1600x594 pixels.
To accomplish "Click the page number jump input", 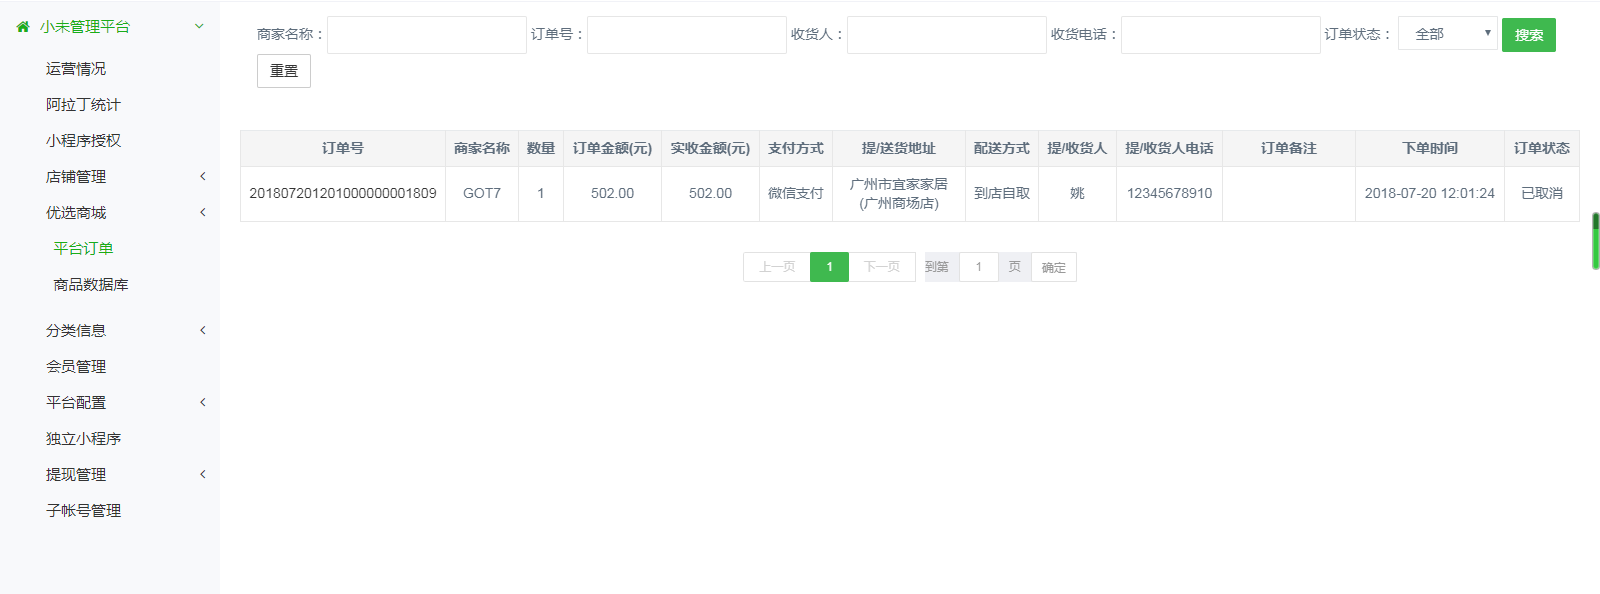I will (978, 267).
